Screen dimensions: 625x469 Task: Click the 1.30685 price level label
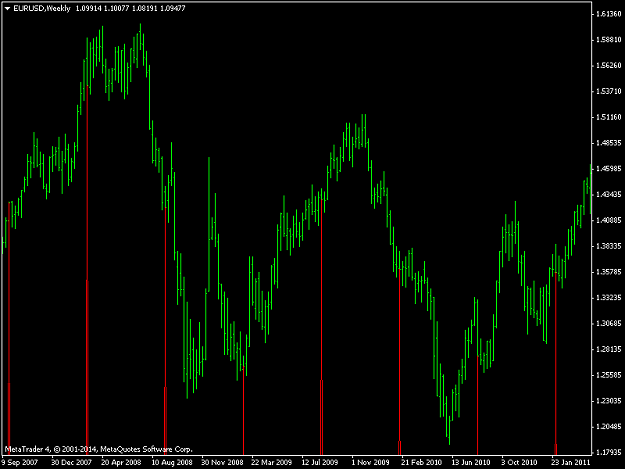609,324
